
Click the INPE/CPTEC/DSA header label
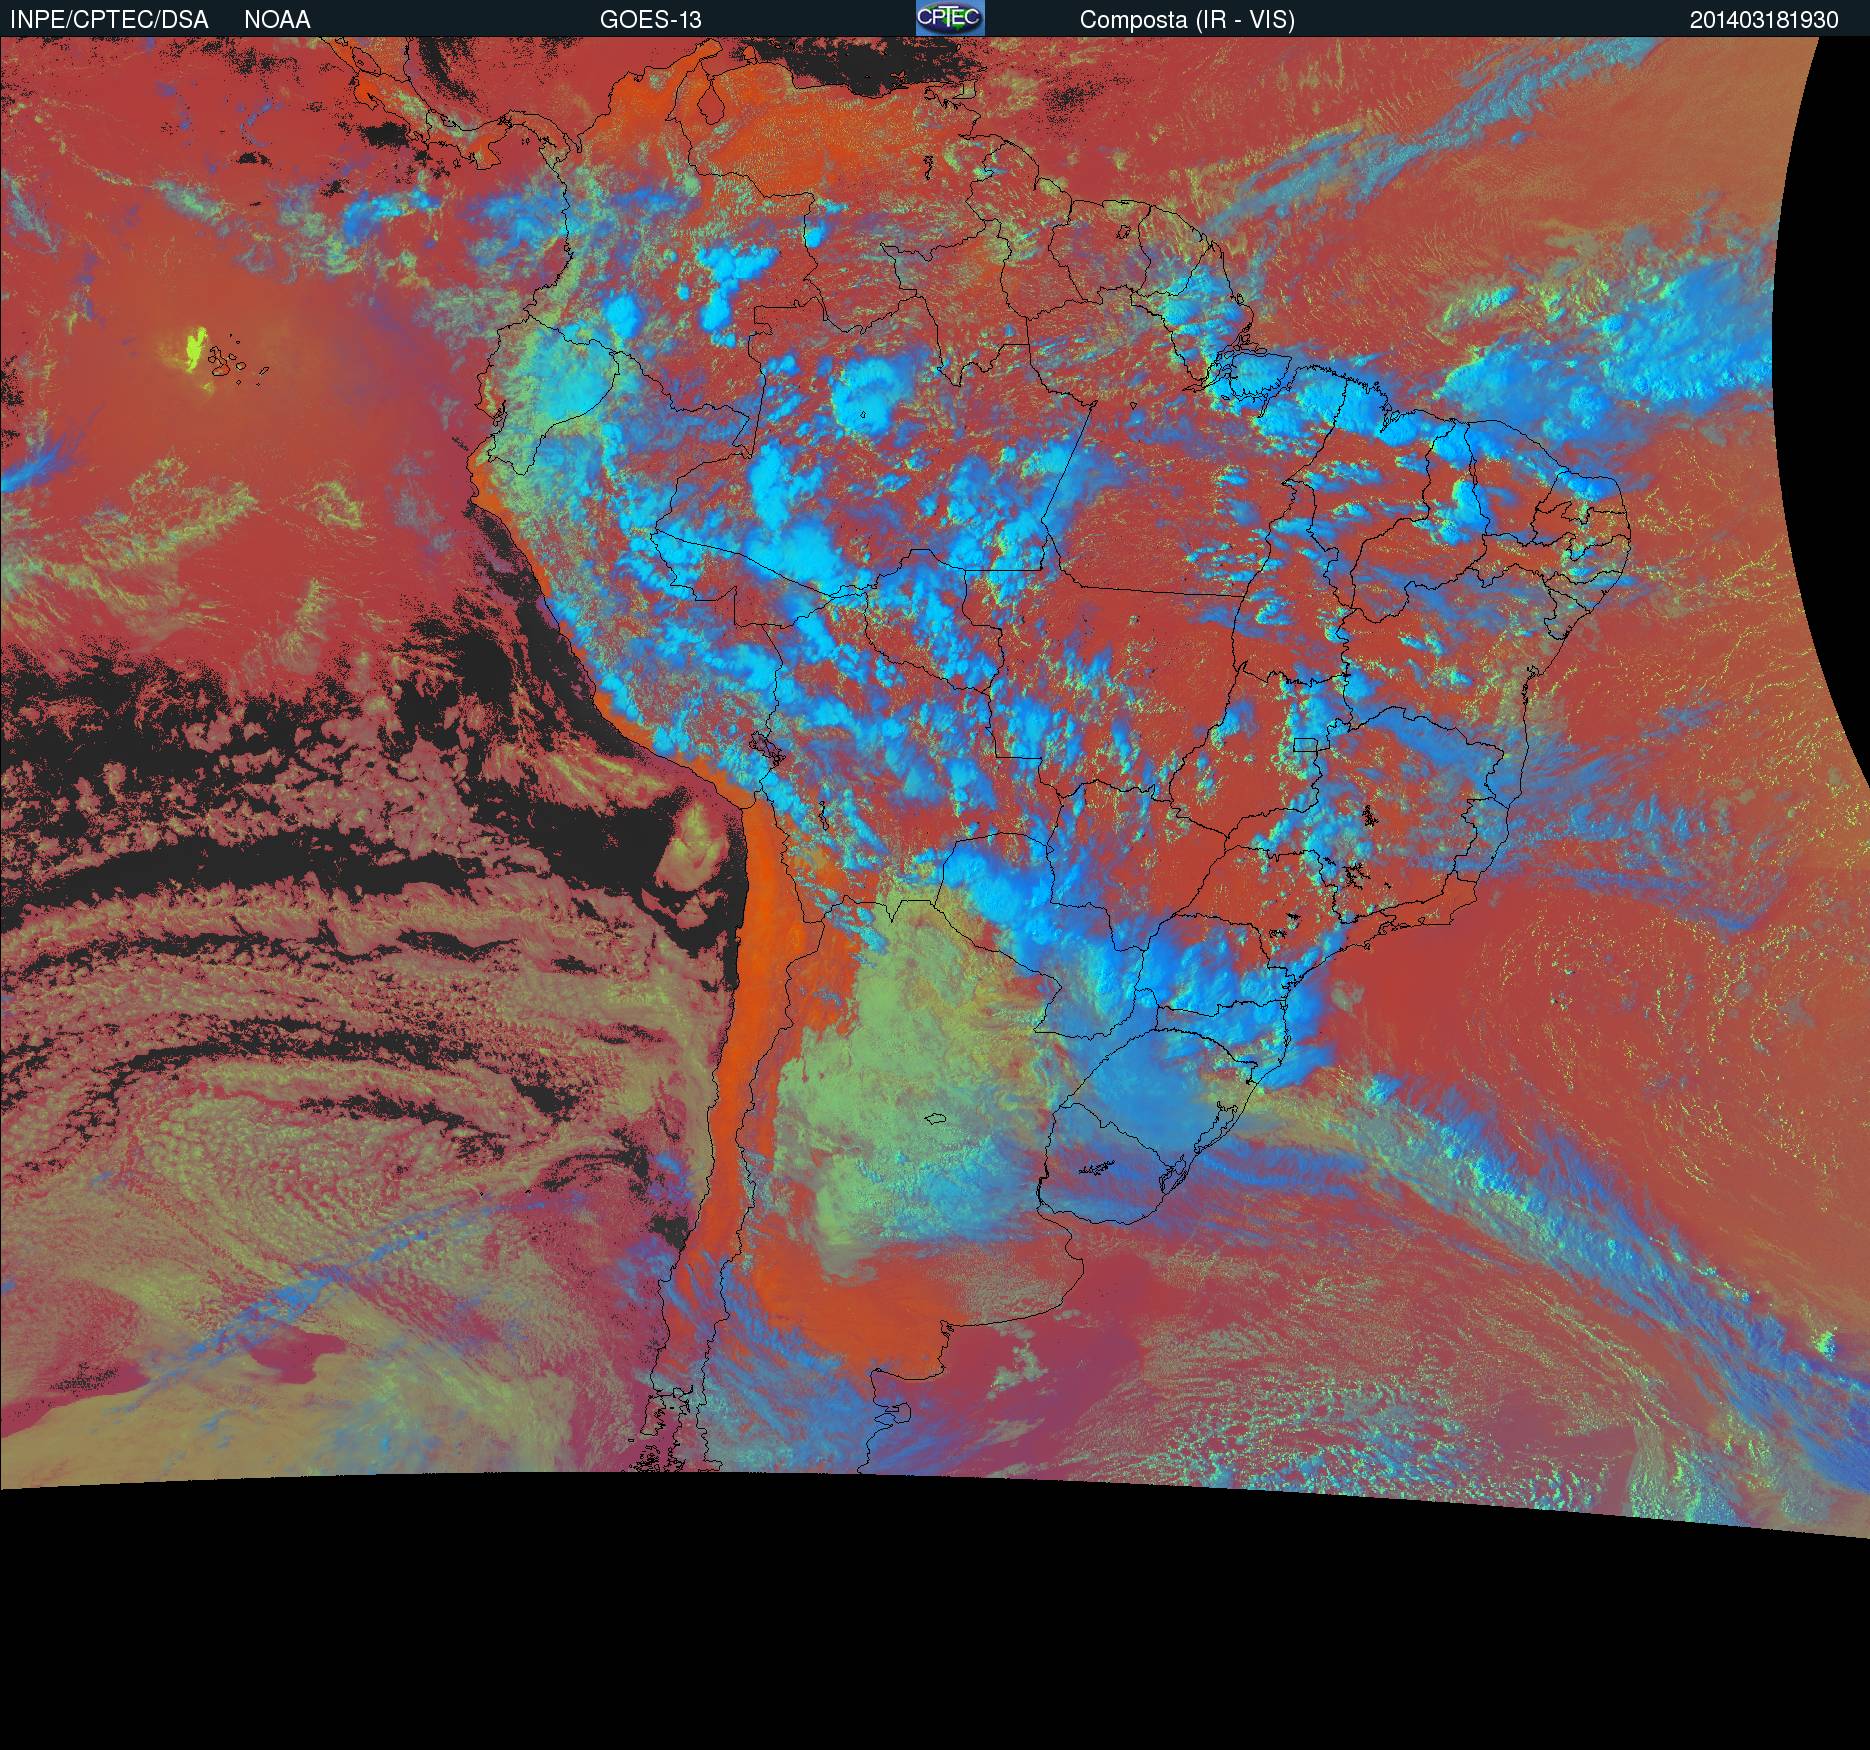[x=109, y=19]
